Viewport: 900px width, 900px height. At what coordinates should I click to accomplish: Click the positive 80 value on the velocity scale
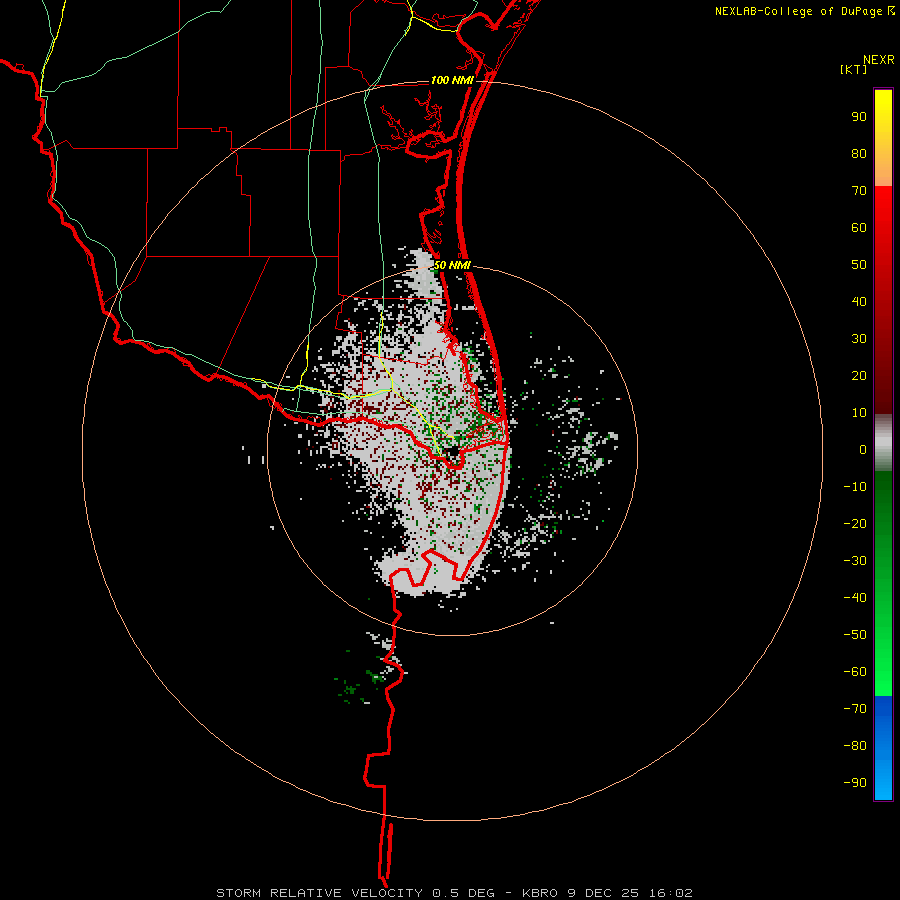tap(859, 154)
